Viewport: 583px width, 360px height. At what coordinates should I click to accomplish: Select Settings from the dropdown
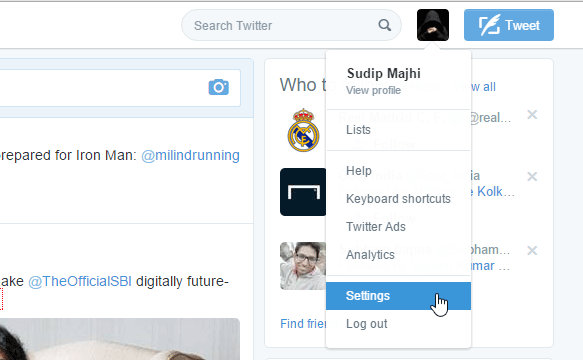[x=398, y=296]
